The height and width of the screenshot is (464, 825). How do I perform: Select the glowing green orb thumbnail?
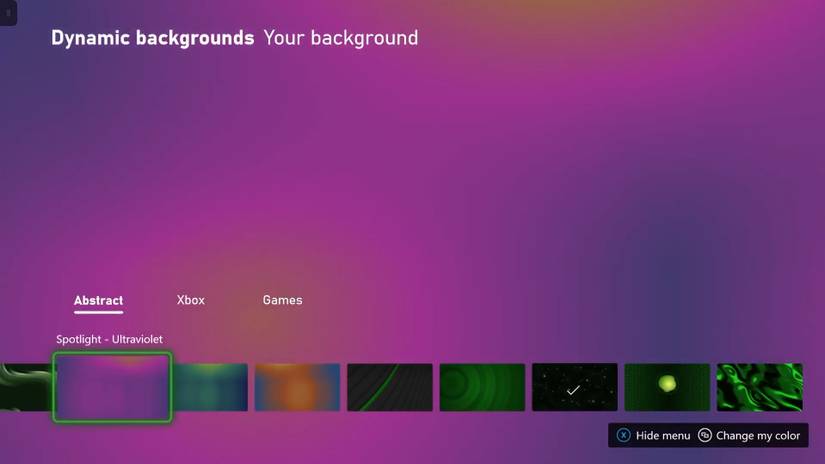click(667, 387)
